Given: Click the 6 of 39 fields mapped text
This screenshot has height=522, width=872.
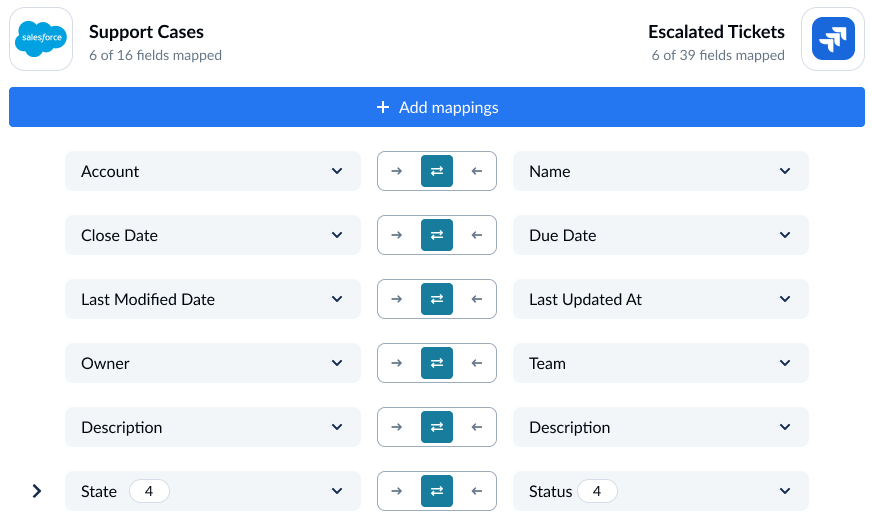Looking at the screenshot, I should [x=718, y=55].
